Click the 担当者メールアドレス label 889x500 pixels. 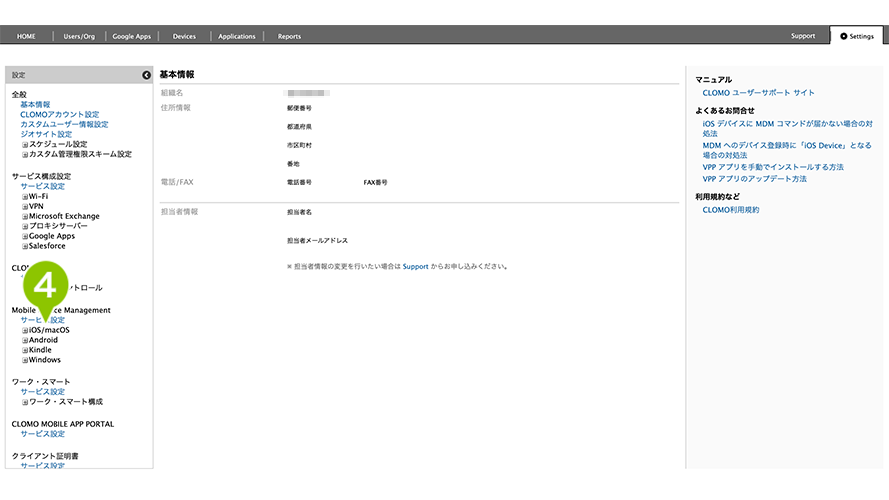coord(318,240)
